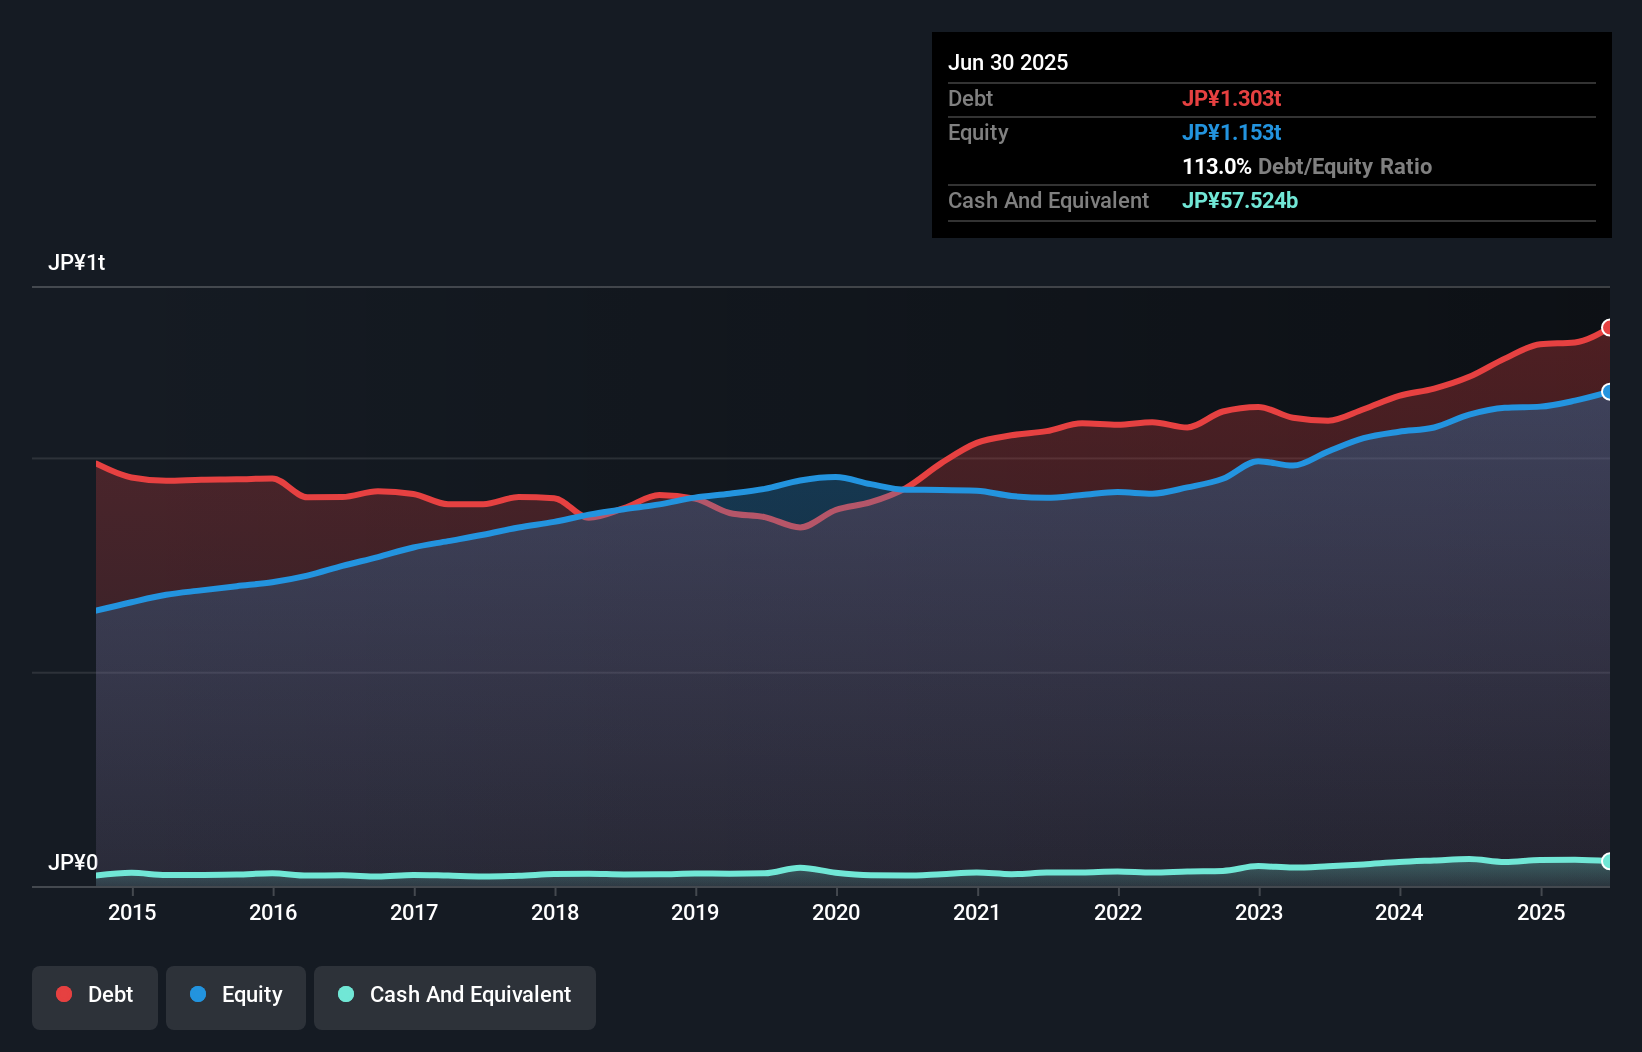
Task: Click the JP¥57.524b cash value in the tooltip
Action: click(x=1240, y=201)
